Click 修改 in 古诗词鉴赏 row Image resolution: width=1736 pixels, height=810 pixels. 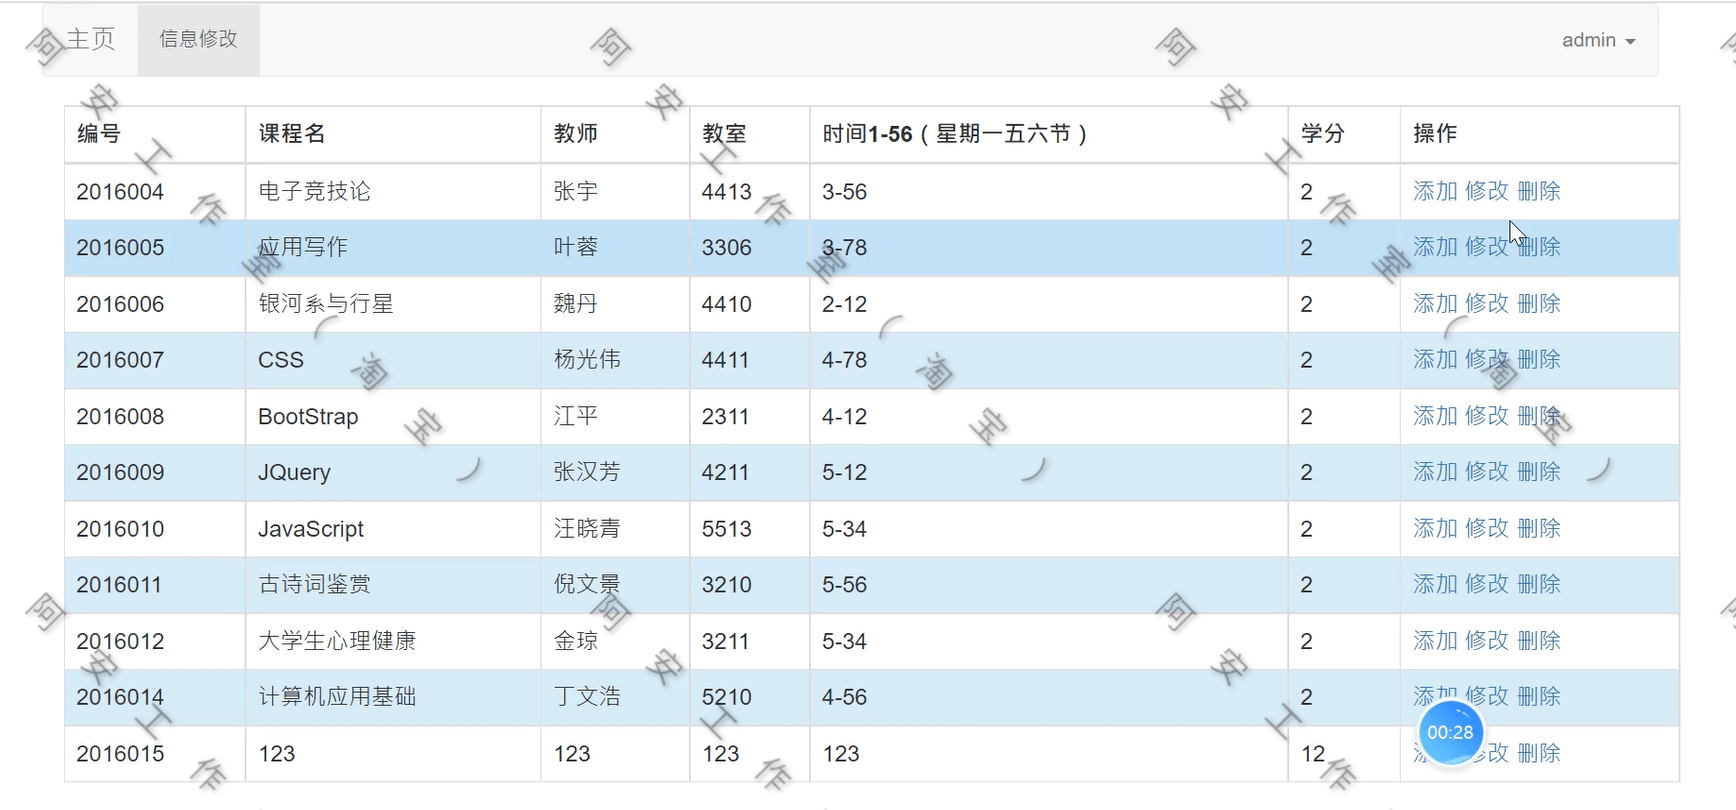pos(1487,584)
